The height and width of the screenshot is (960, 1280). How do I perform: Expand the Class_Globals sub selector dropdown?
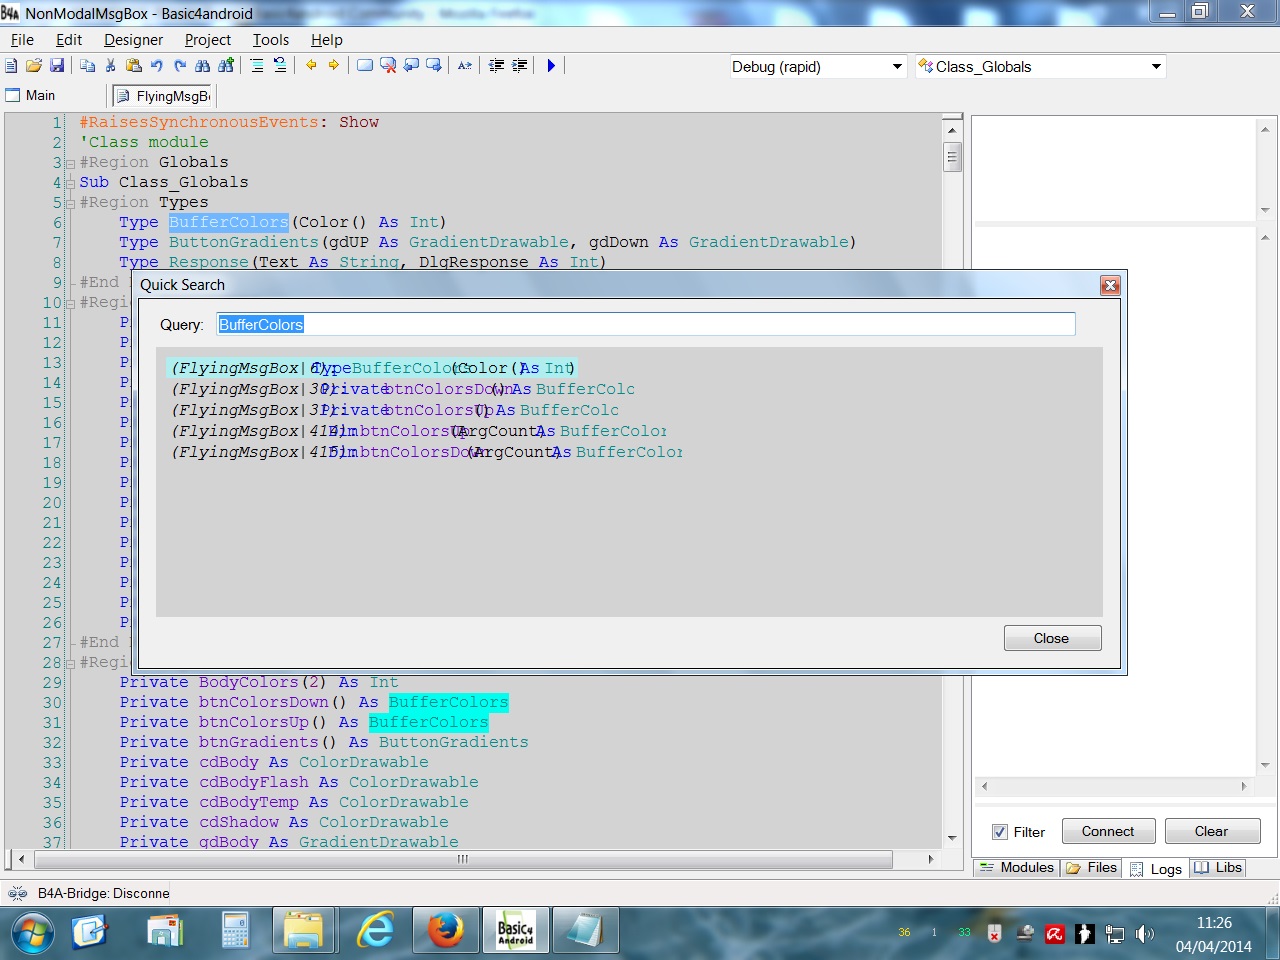(1156, 67)
